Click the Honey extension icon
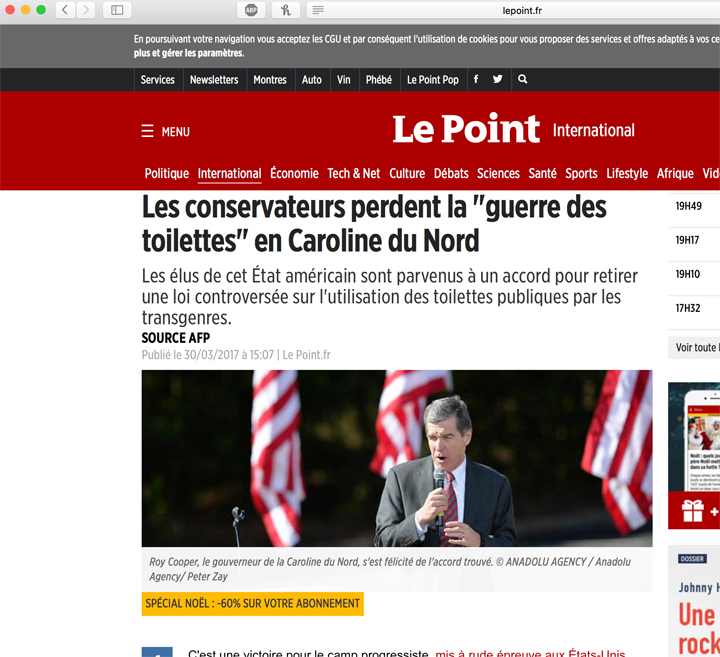720x657 pixels. 284,10
